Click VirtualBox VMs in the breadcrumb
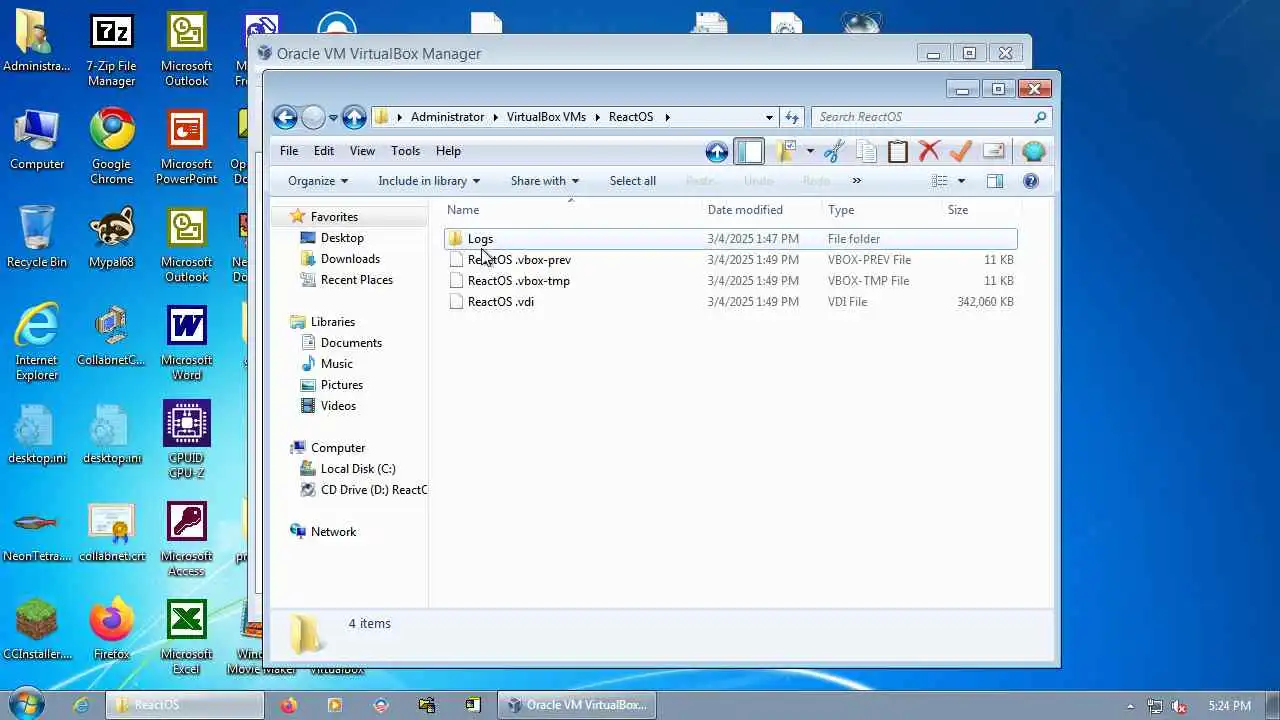 tap(546, 117)
